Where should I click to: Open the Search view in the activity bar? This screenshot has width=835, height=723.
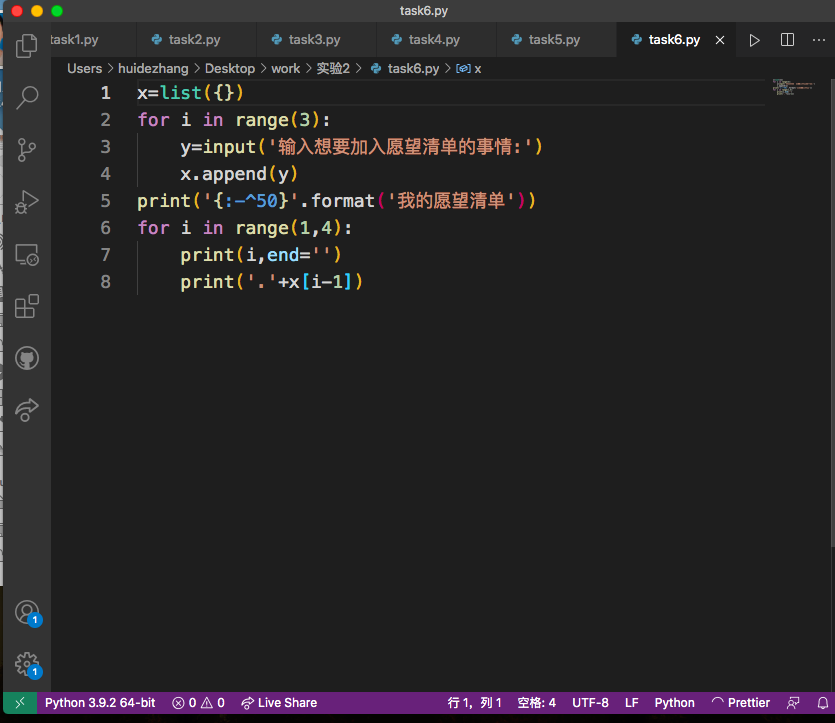tap(27, 98)
